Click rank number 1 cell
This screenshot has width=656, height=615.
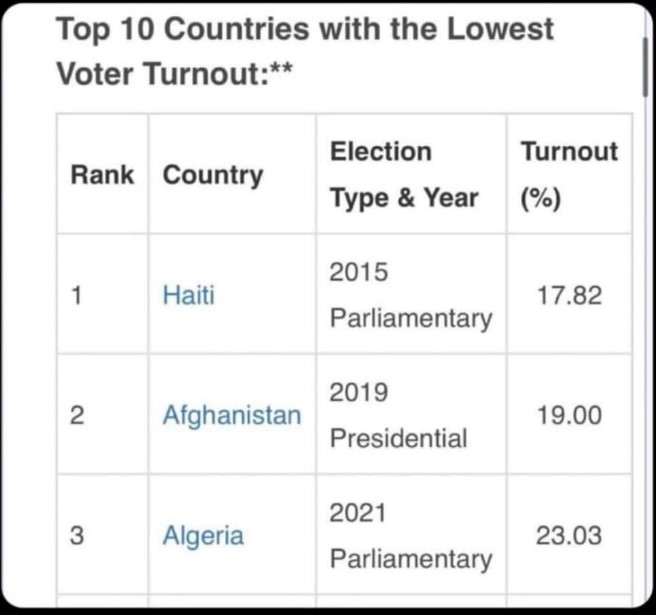pos(76,295)
